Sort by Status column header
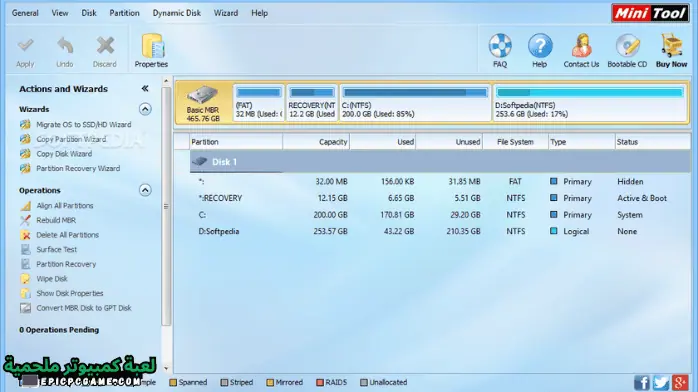The width and height of the screenshot is (698, 392). coord(653,142)
